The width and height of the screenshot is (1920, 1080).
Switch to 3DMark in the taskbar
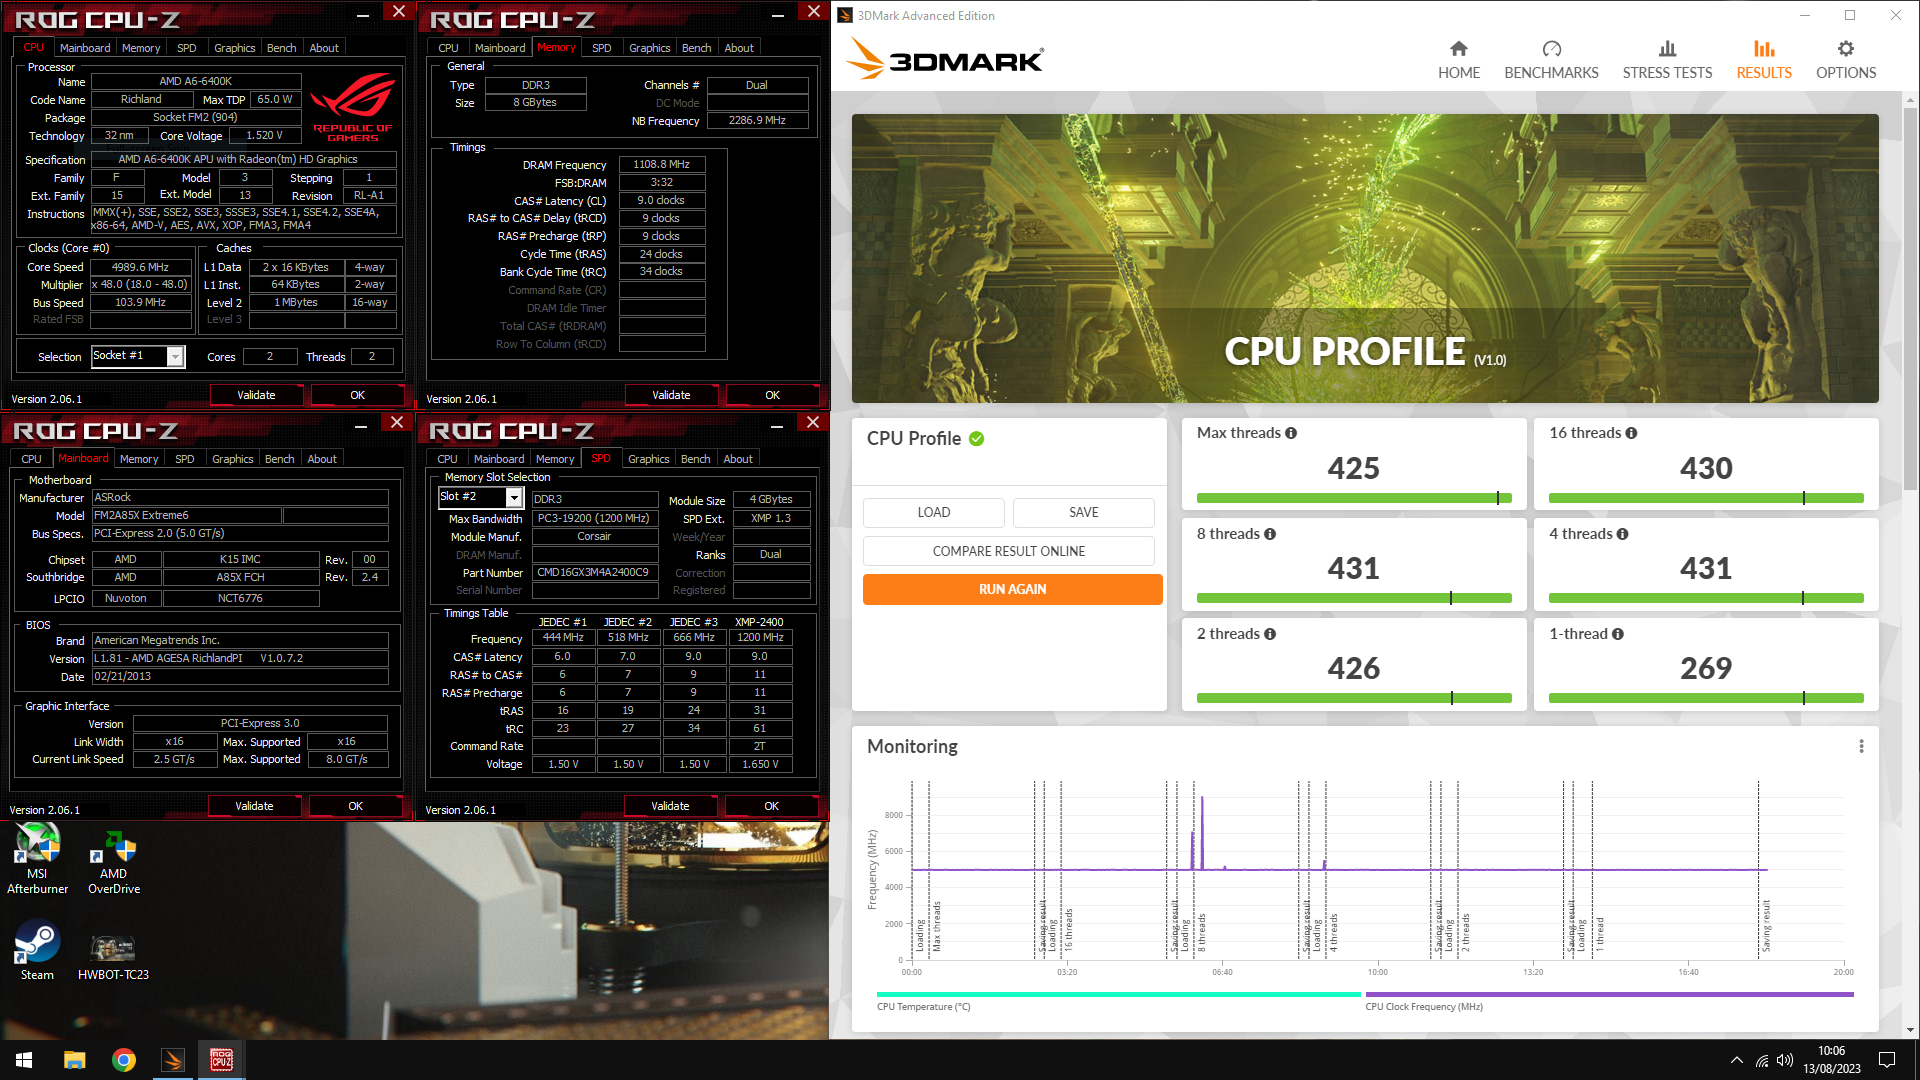click(x=173, y=1060)
